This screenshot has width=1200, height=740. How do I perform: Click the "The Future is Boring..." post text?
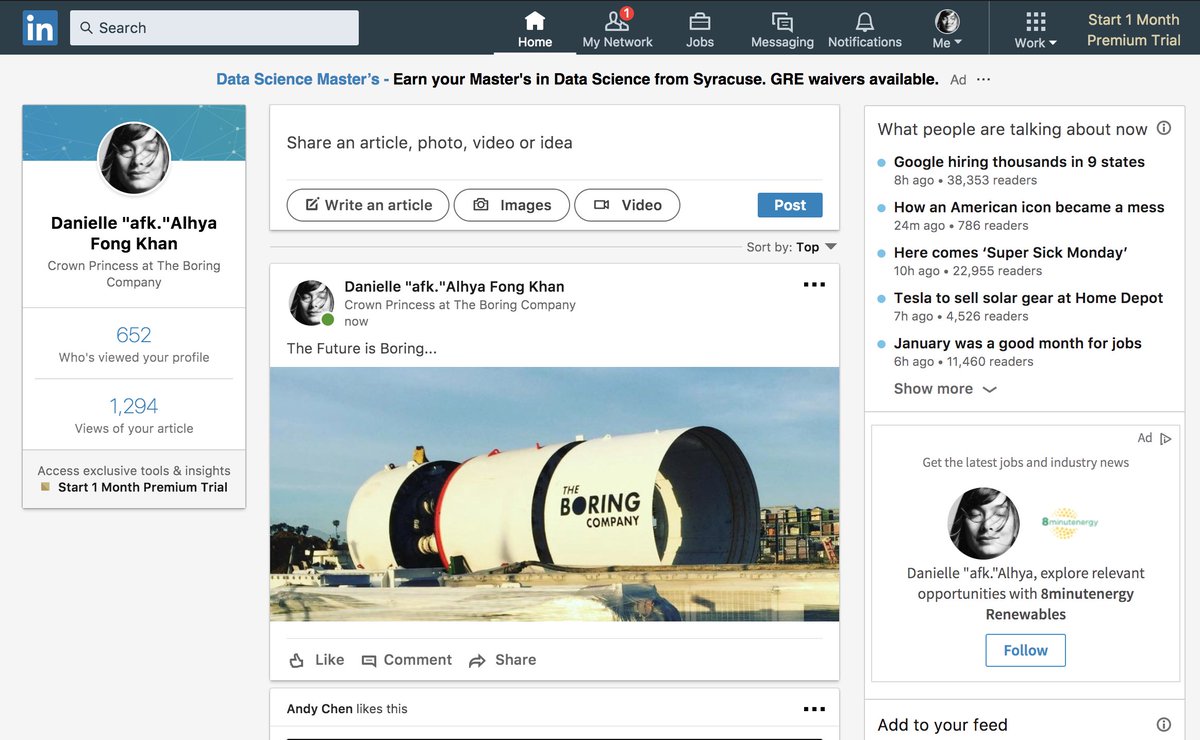click(x=361, y=349)
